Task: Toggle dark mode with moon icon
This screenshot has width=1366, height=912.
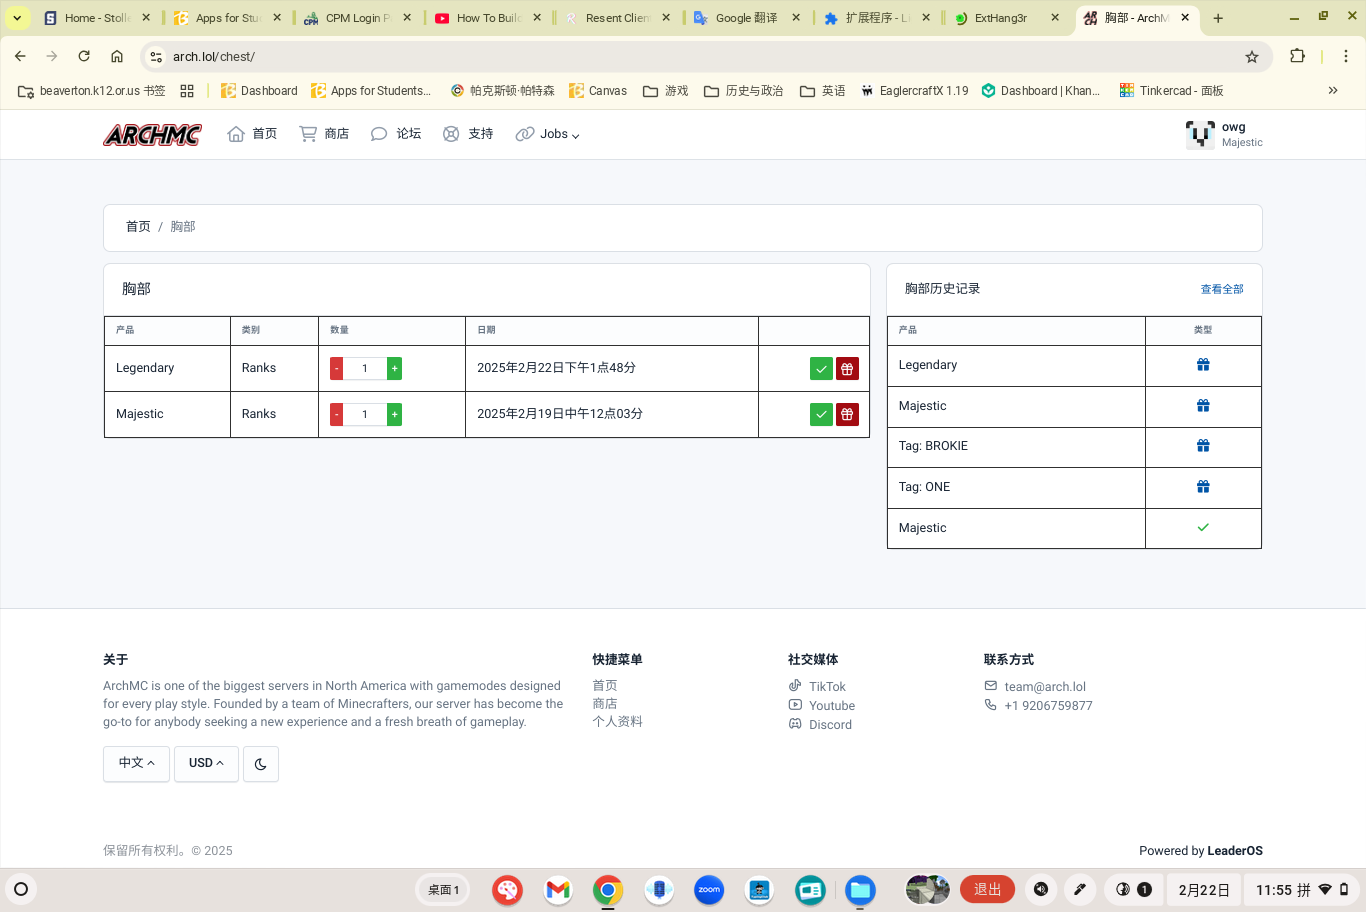Action: pyautogui.click(x=261, y=764)
